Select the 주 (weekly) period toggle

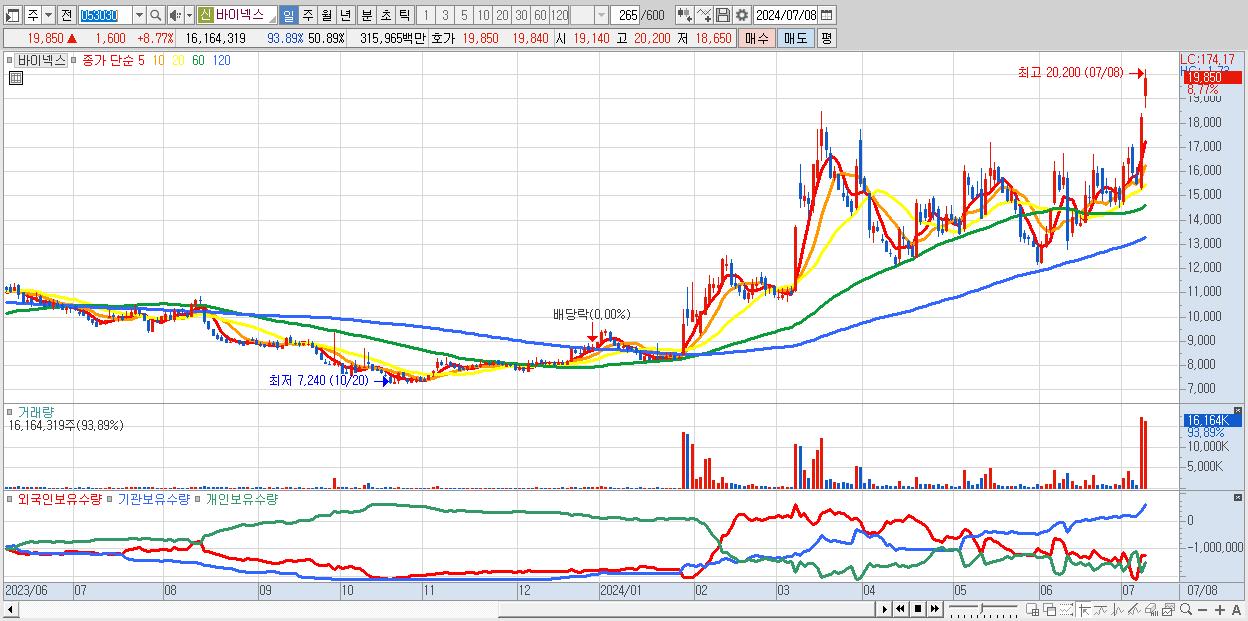307,15
